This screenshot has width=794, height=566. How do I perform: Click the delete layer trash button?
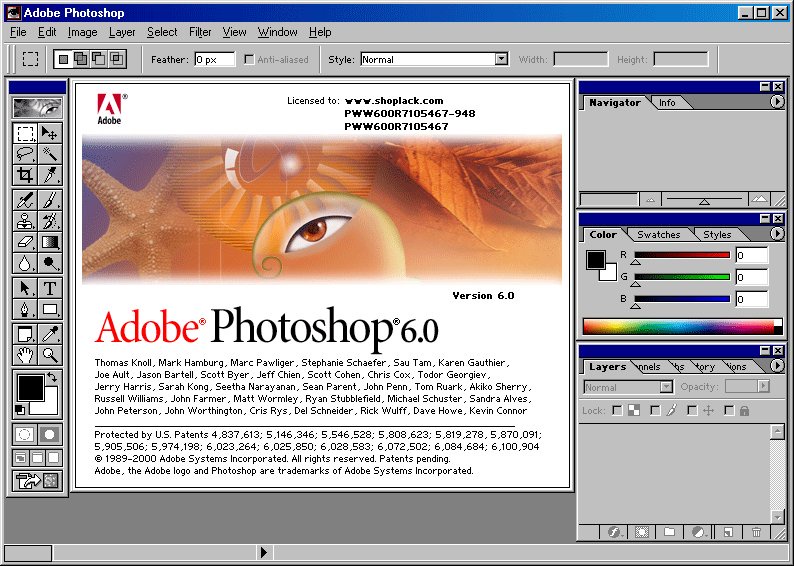(757, 532)
